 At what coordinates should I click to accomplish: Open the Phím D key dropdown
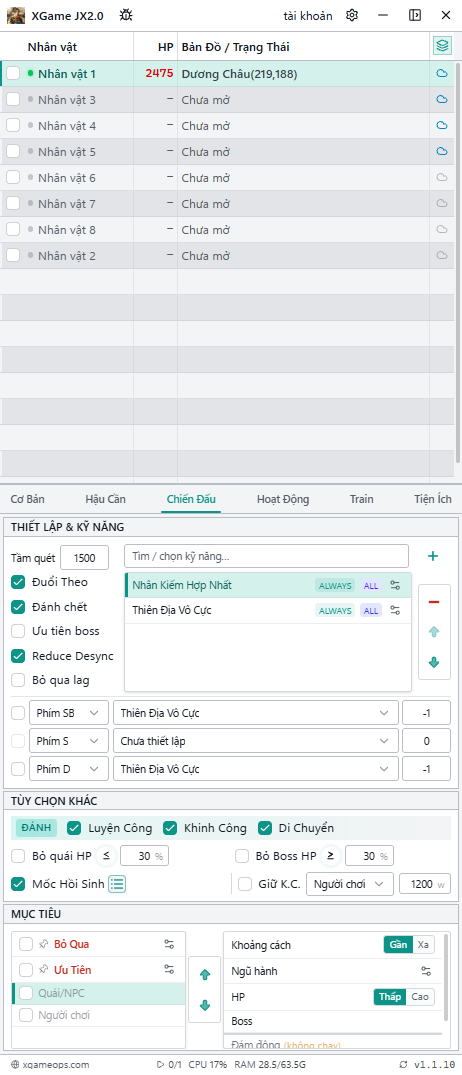pyautogui.click(x=69, y=769)
